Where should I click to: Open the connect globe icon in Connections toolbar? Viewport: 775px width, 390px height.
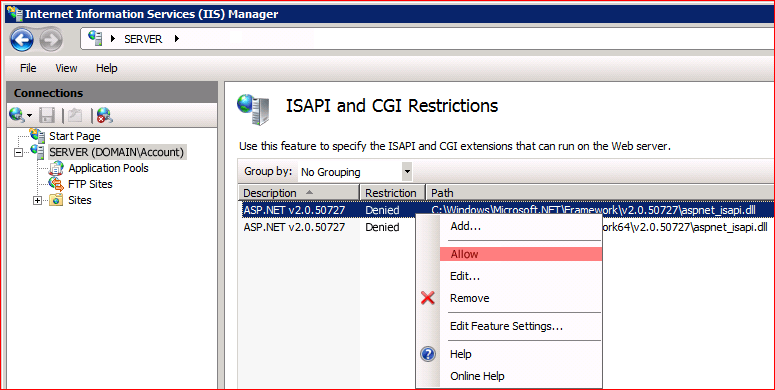pyautogui.click(x=16, y=115)
